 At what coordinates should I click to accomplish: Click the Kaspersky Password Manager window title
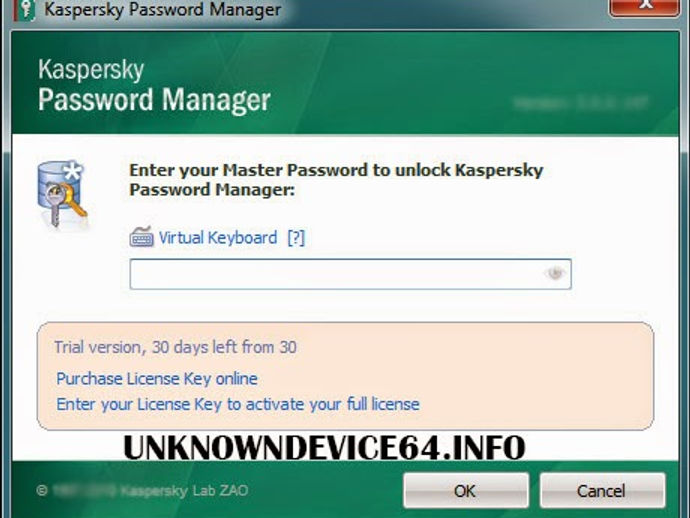tap(162, 10)
